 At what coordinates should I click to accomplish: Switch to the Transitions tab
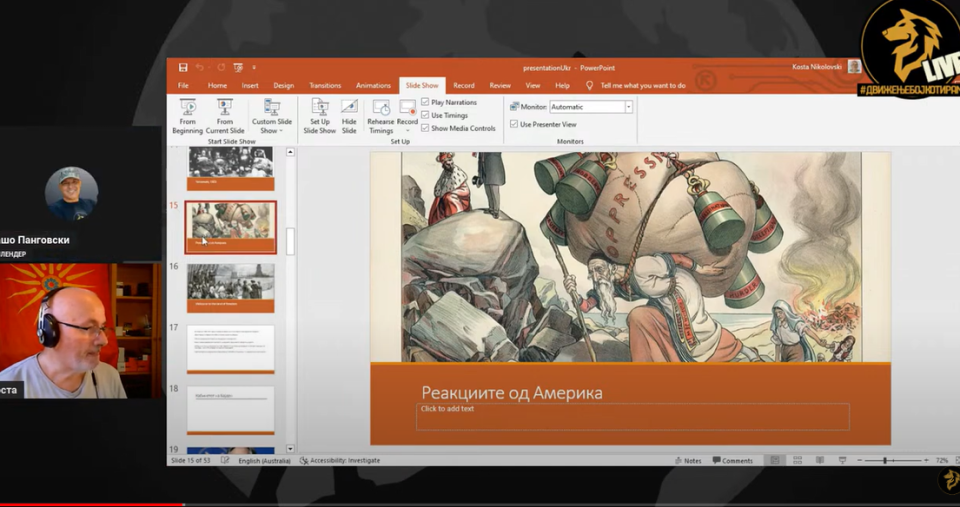[x=325, y=86]
